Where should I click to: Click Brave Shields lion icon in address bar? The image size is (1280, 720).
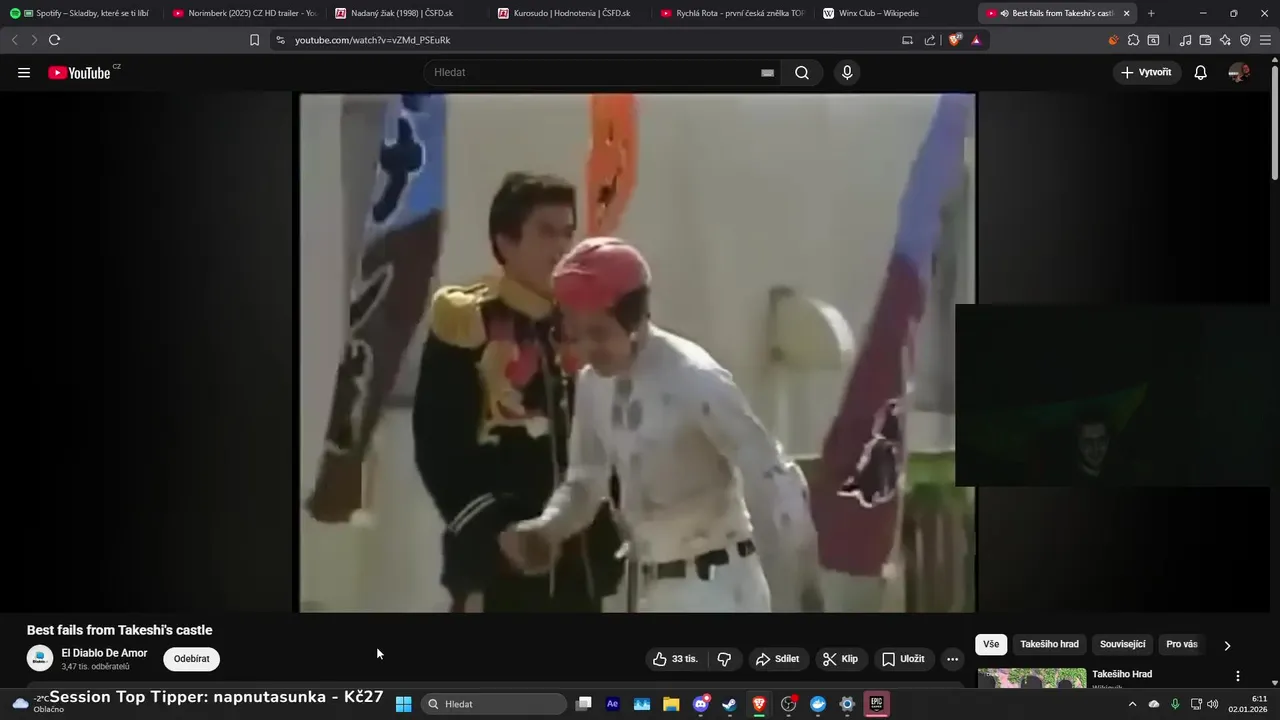pyautogui.click(x=955, y=40)
